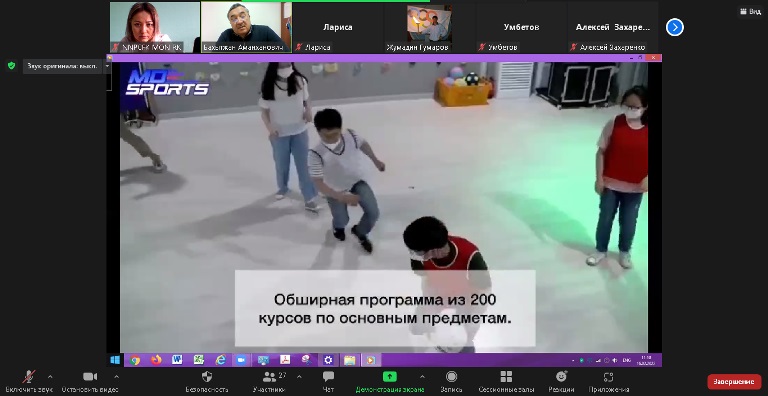Viewport: 768px width, 396px height.
Task: Select Лариса participant video tile
Action: click(337, 27)
